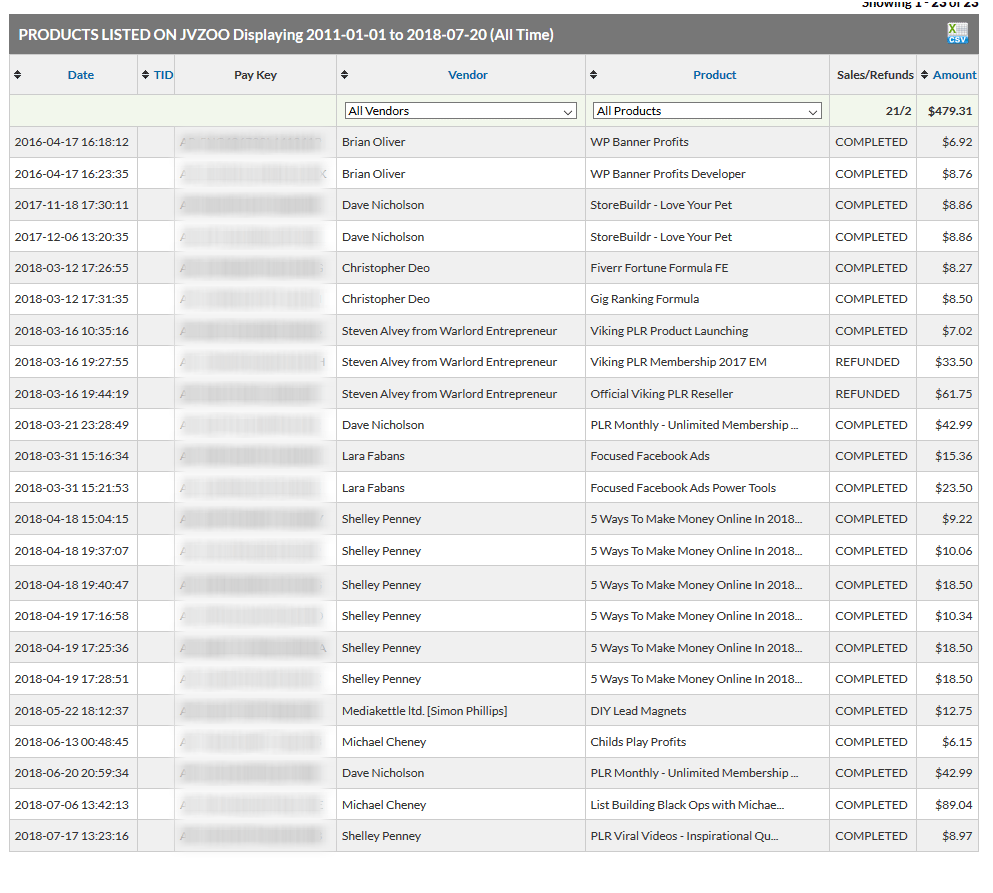The image size is (993, 893).
Task: Click the sort arrows beside TID header
Action: pyautogui.click(x=146, y=75)
